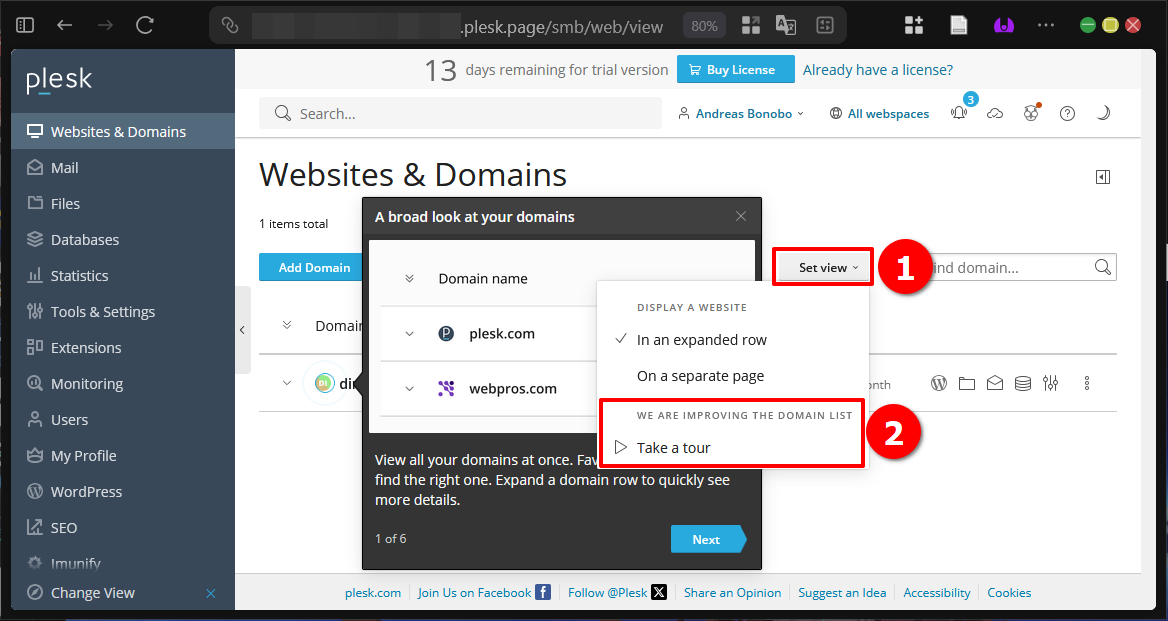This screenshot has width=1168, height=621.
Task: Click the mail envelope icon in domain row
Action: (x=994, y=383)
